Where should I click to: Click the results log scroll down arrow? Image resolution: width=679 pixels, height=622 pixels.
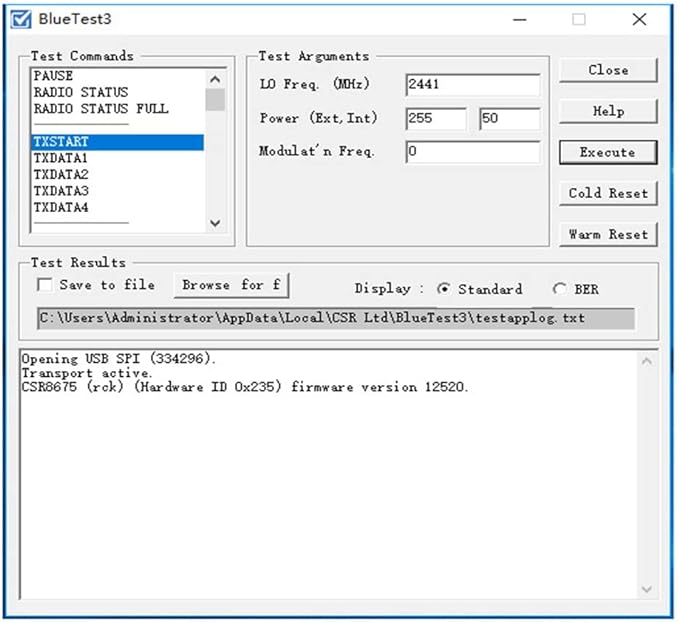pyautogui.click(x=647, y=589)
